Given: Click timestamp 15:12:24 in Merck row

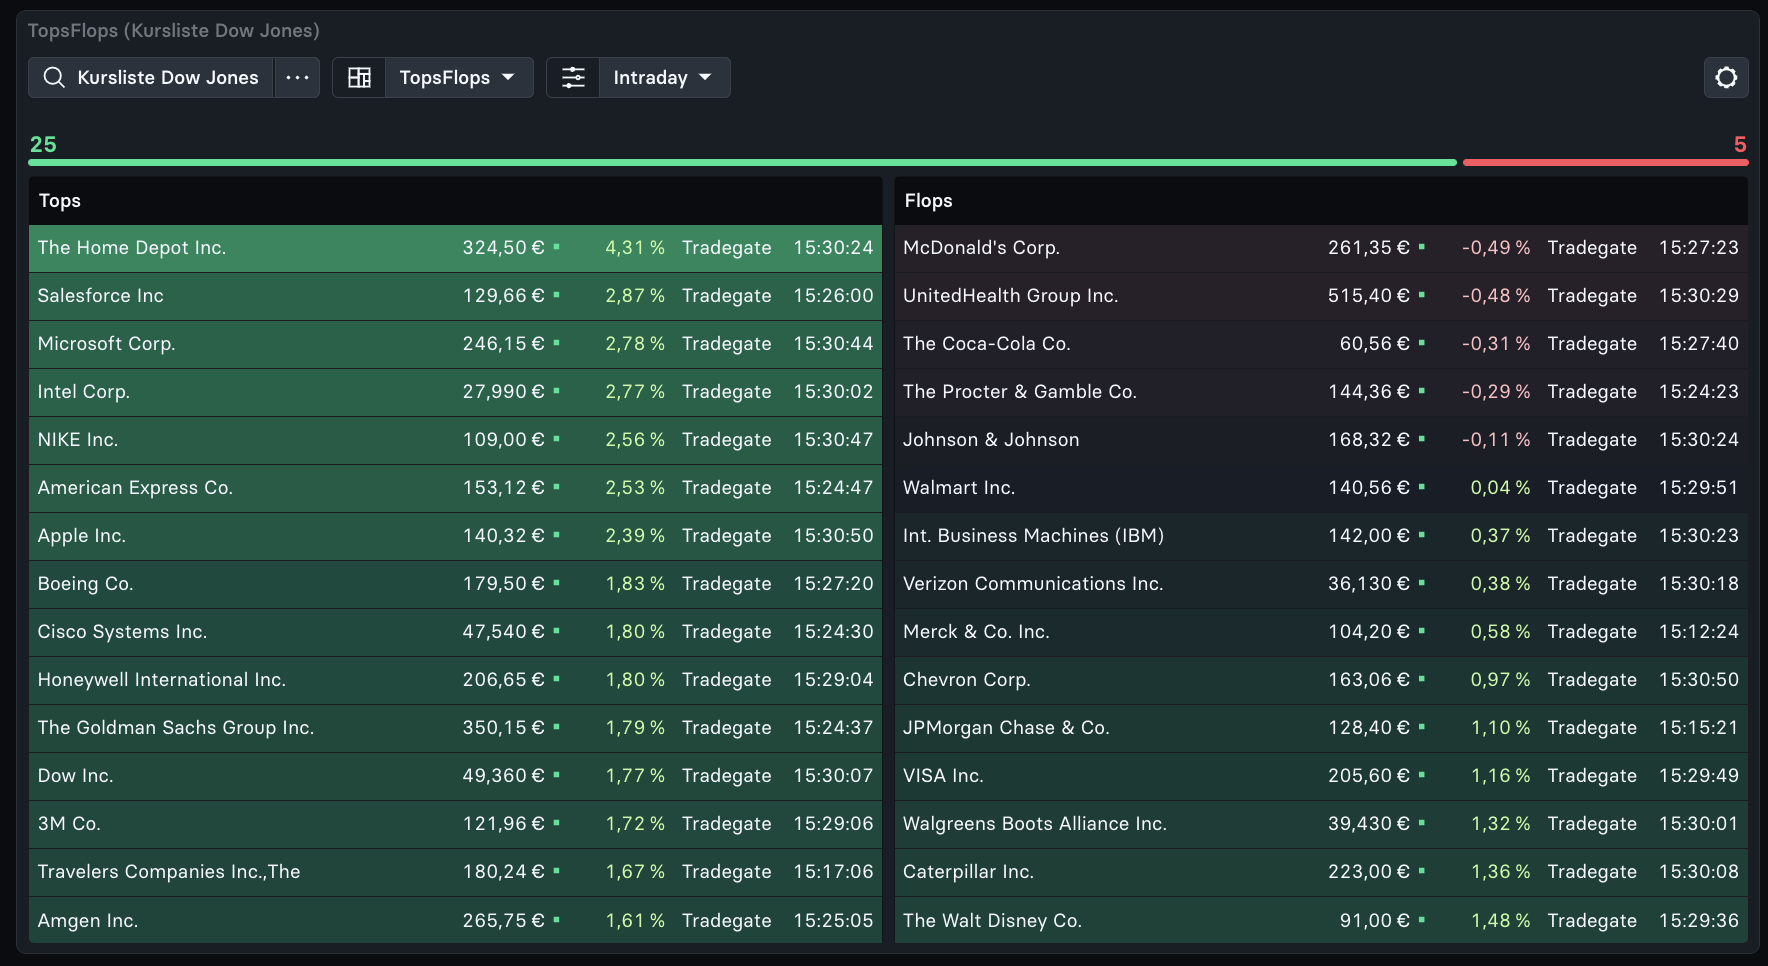Looking at the screenshot, I should click(x=1699, y=632).
